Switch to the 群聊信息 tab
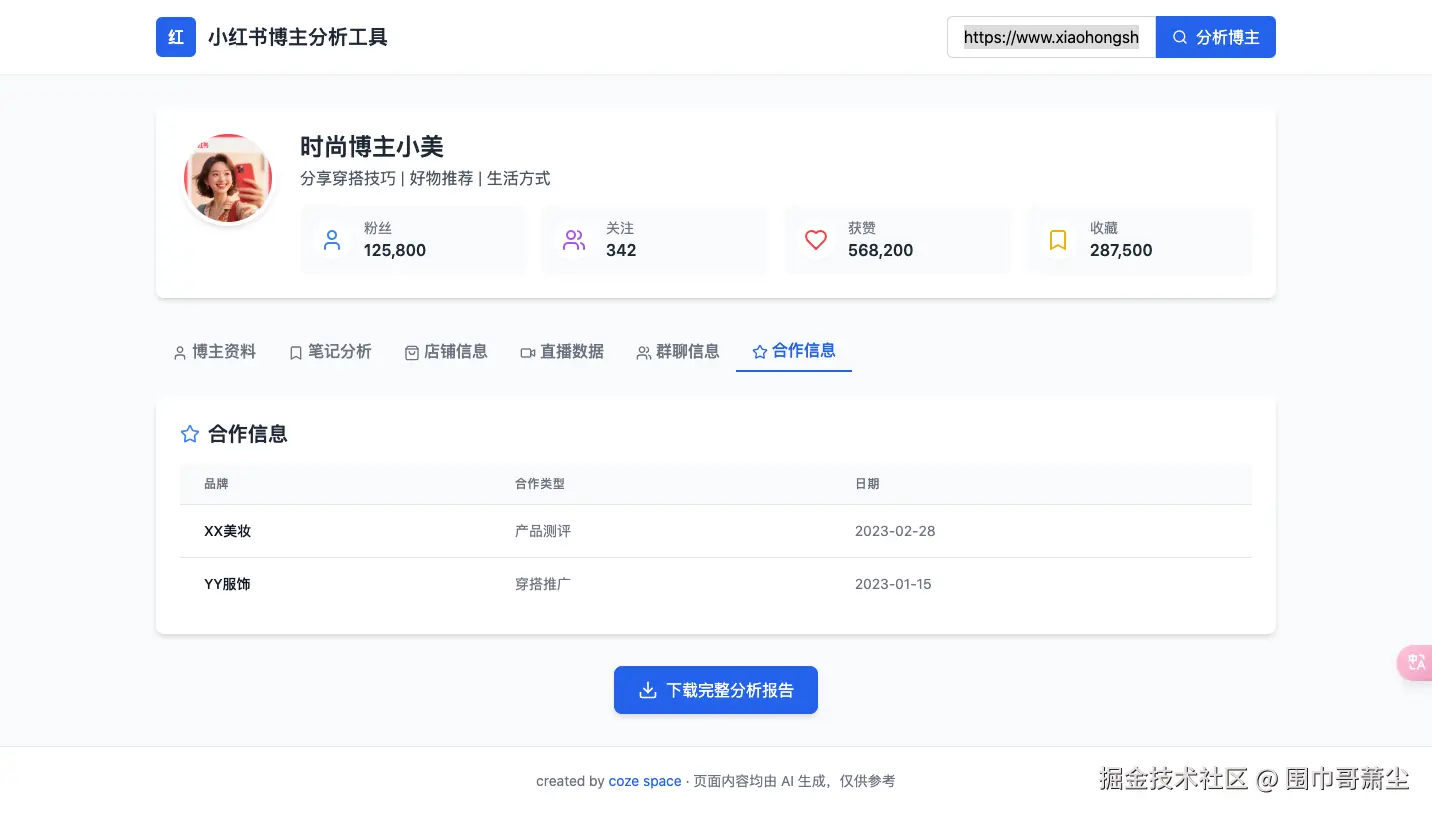This screenshot has height=815, width=1432. 677,351
